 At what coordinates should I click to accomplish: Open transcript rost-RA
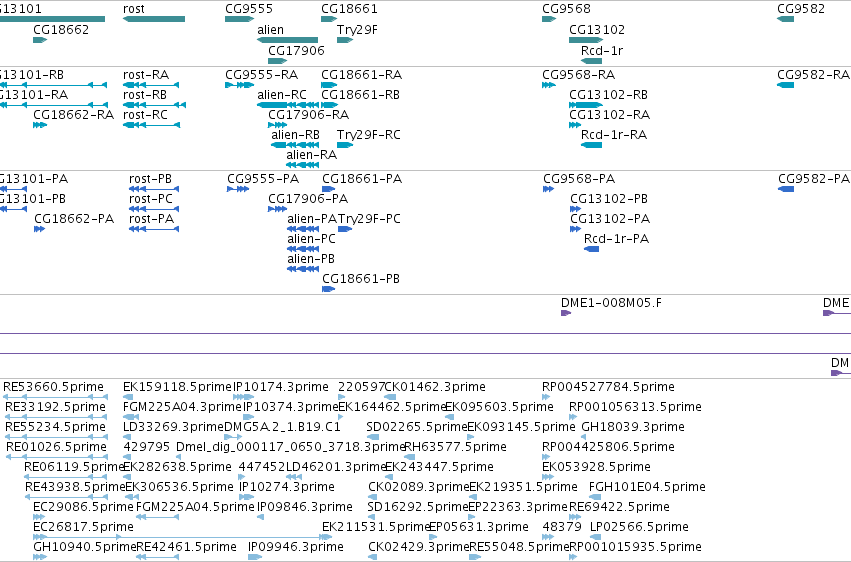click(x=146, y=75)
